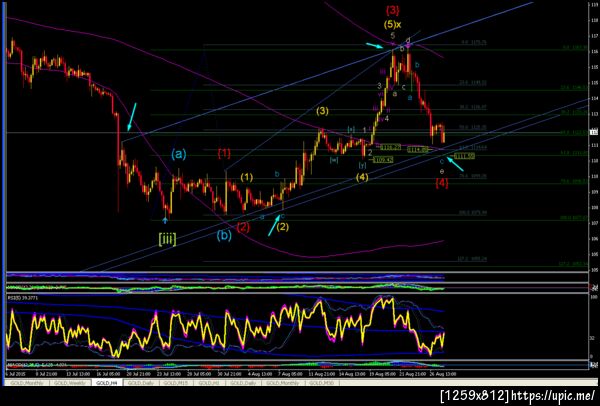The height and width of the screenshot is (406, 600).
Task: Select the yellow (3) wave label
Action: click(x=323, y=111)
